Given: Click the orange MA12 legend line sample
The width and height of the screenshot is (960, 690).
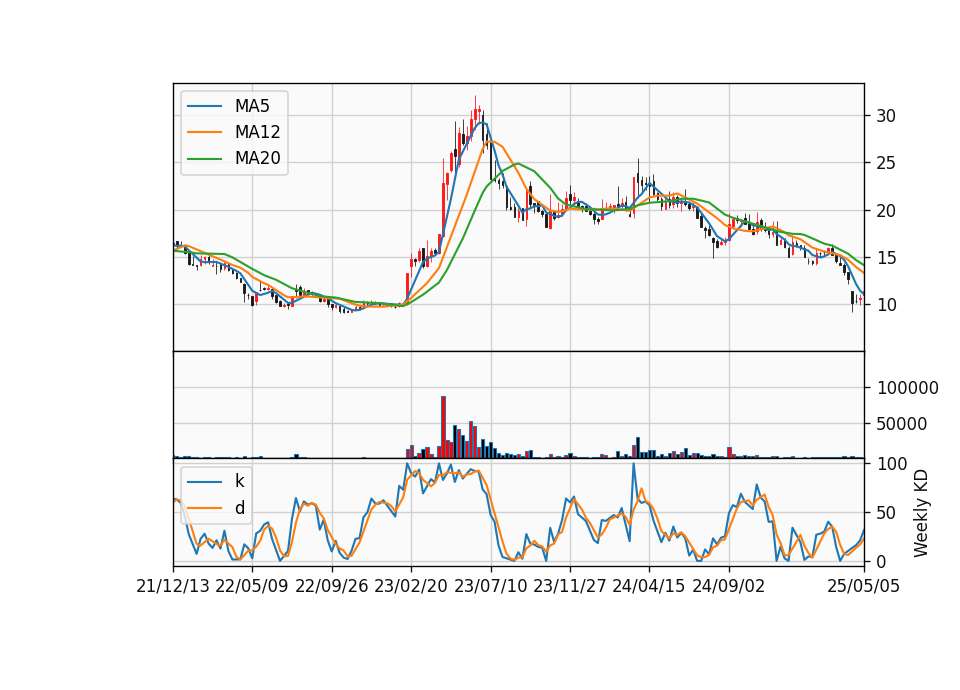Looking at the screenshot, I should coord(204,132).
